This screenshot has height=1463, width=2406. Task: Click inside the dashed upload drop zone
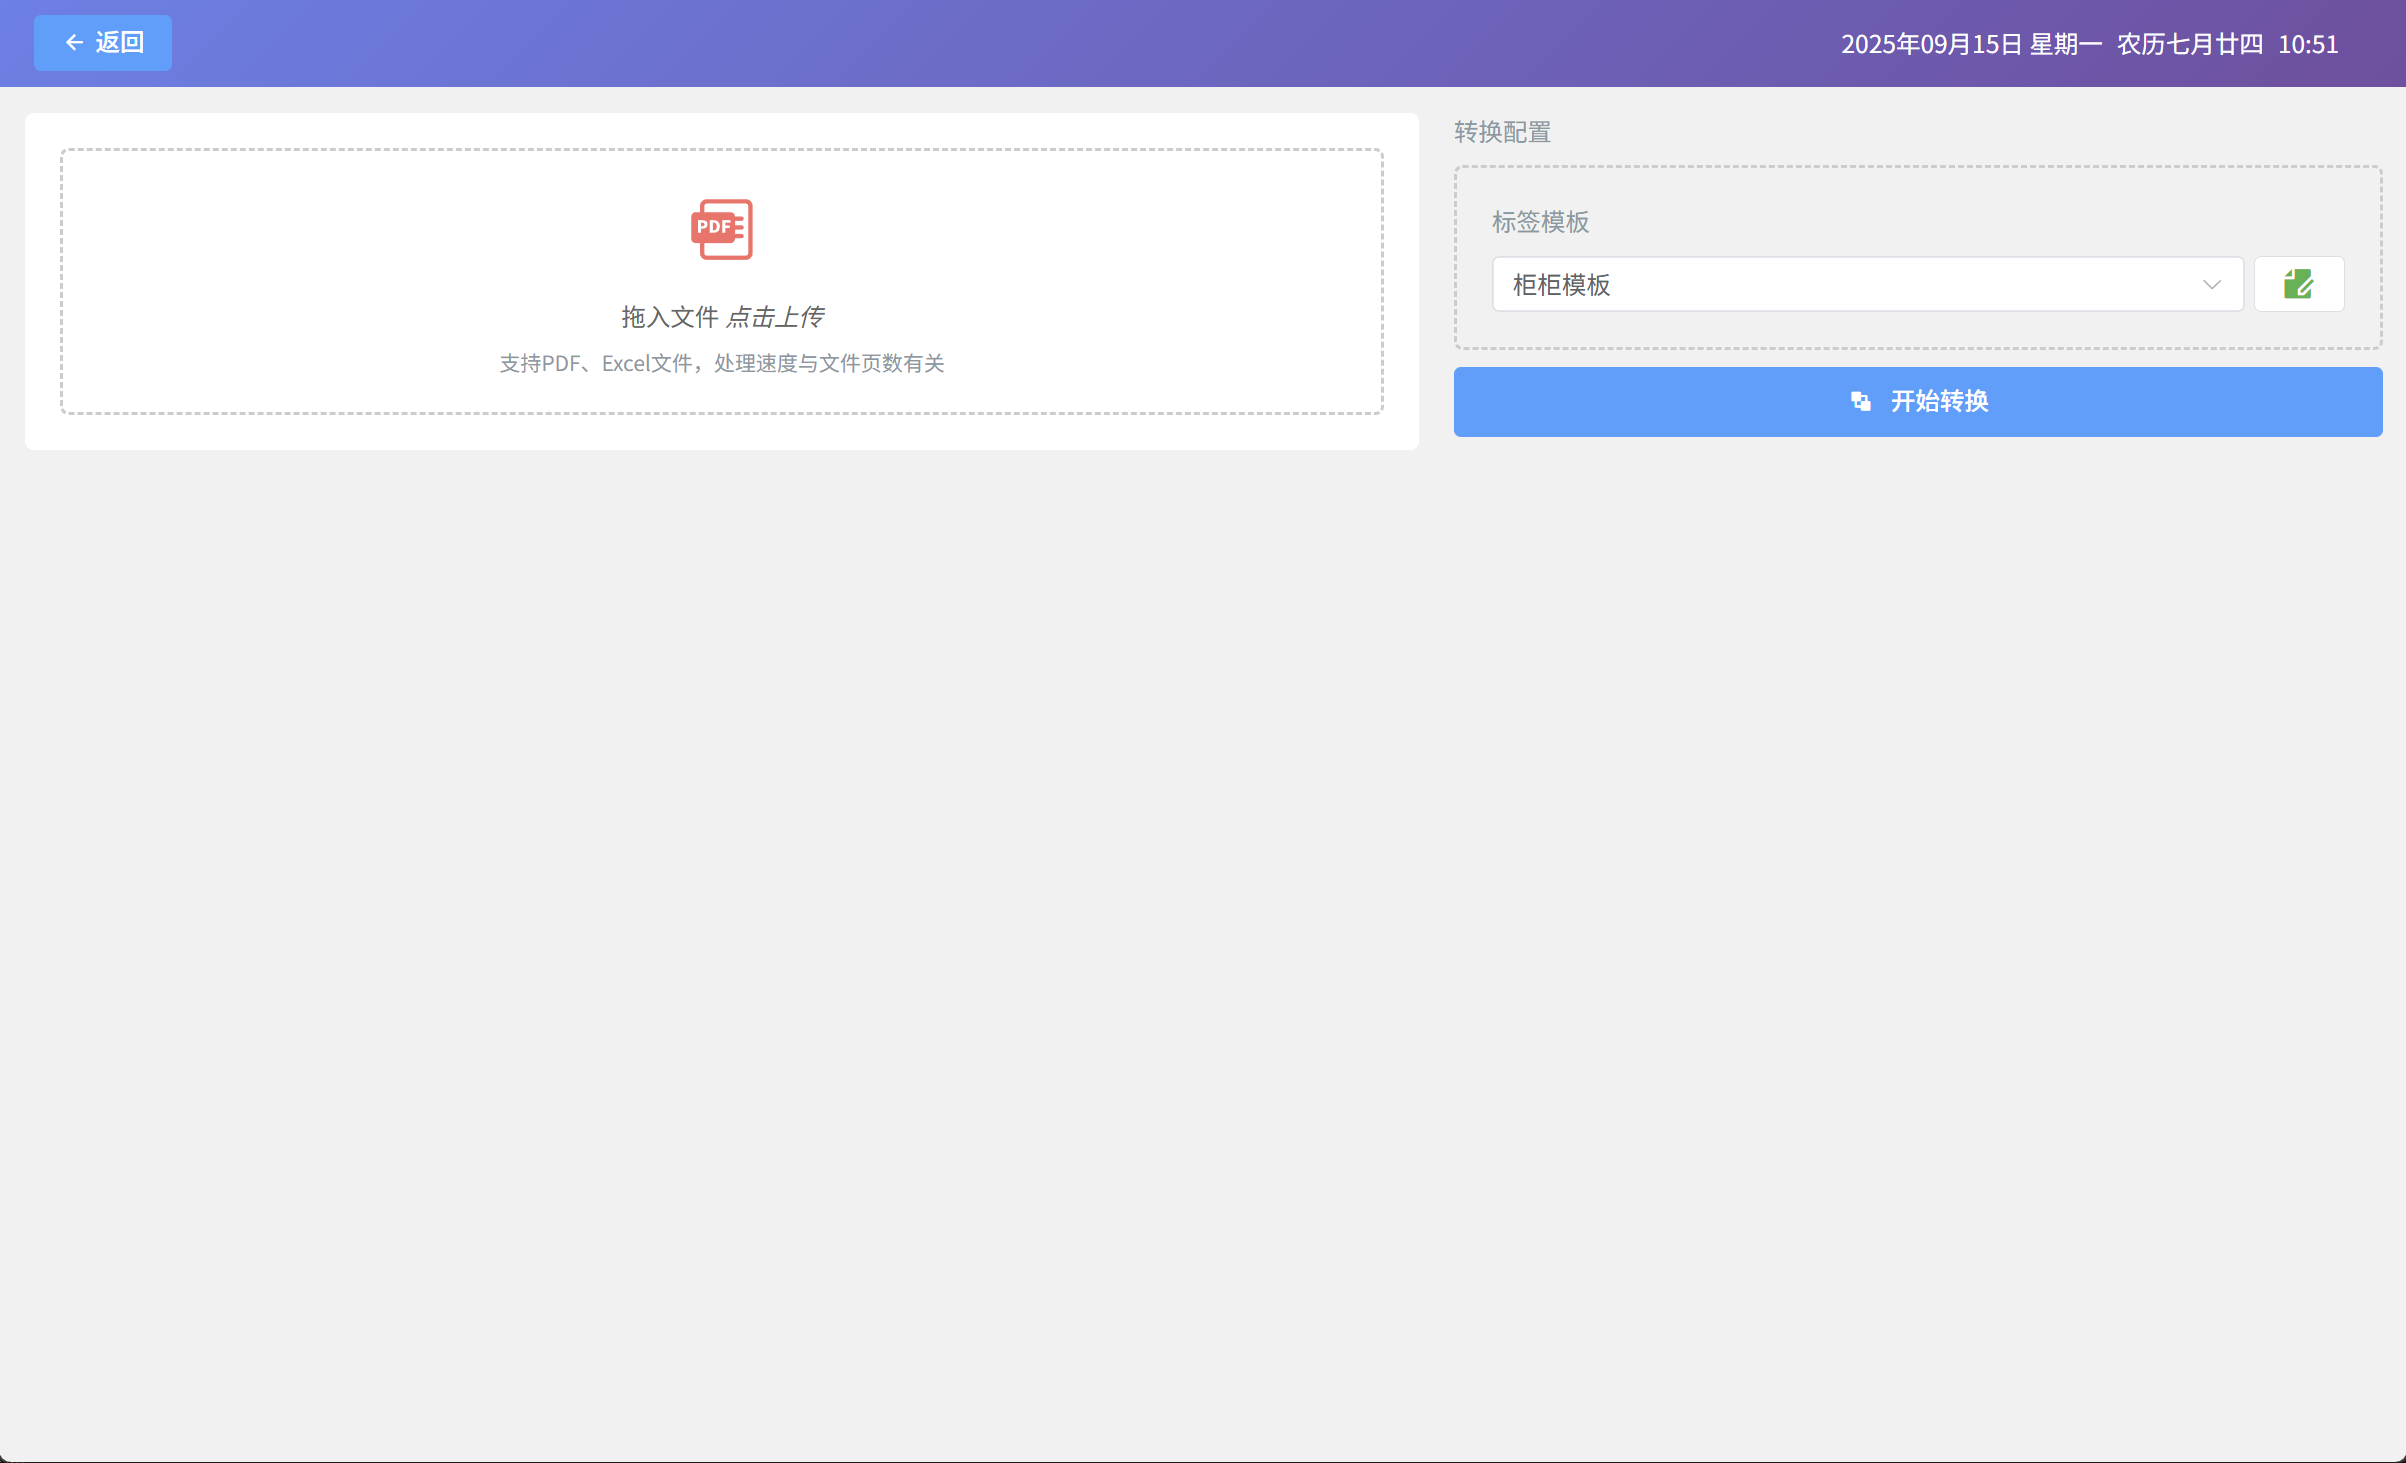300,280
